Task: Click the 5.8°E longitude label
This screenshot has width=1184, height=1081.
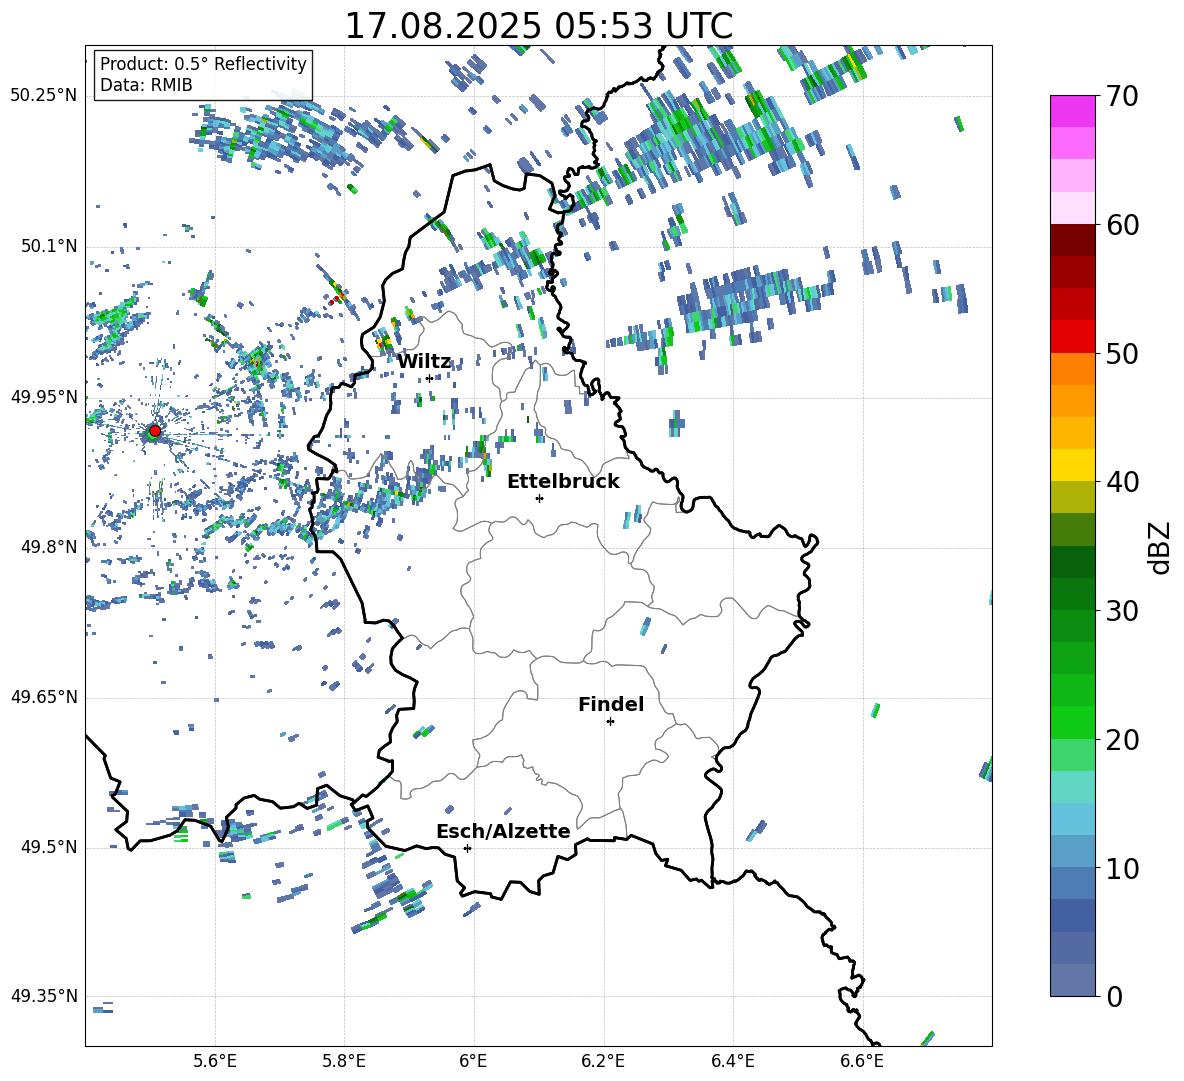Action: (x=344, y=1061)
